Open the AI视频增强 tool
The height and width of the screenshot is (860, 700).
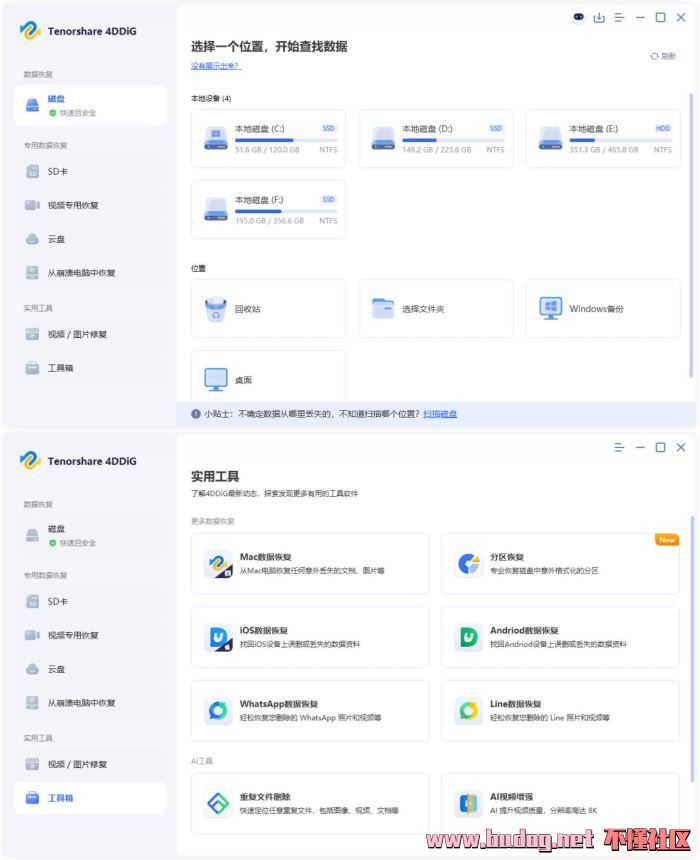(560, 803)
